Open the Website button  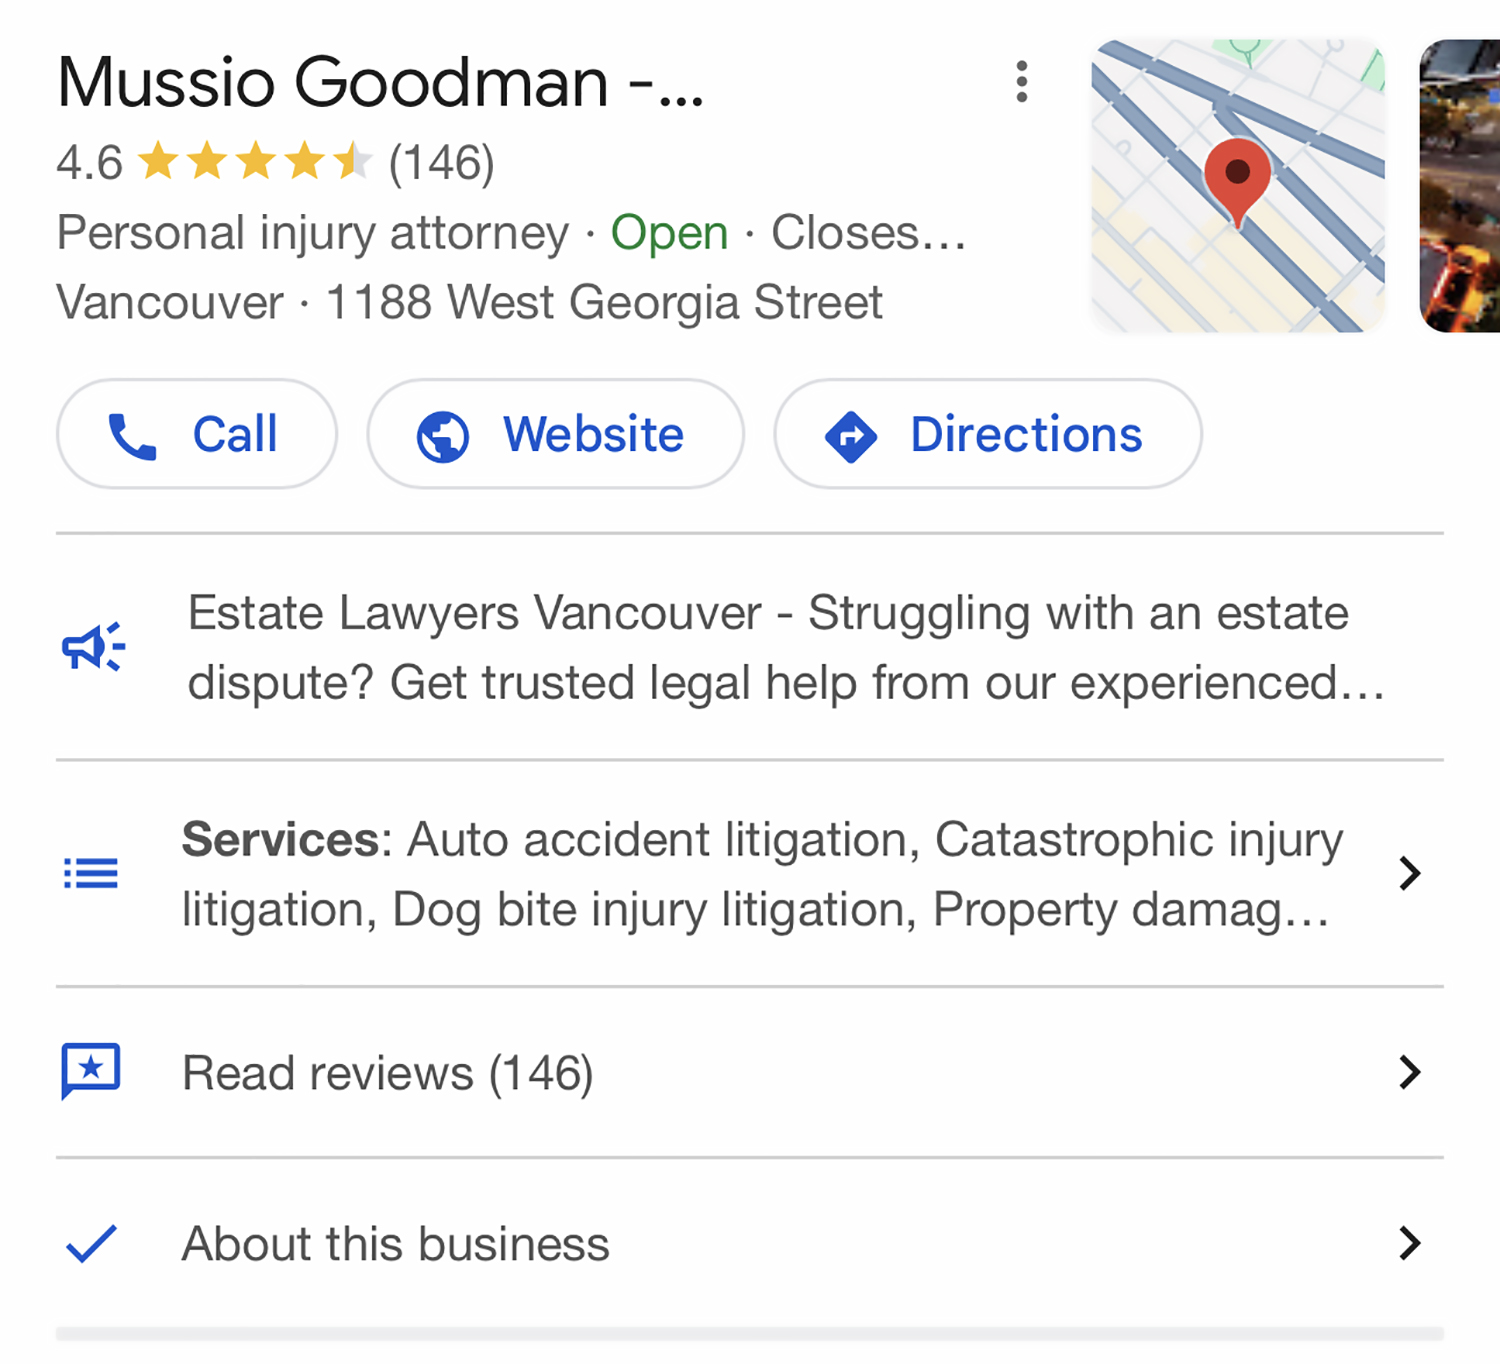555,434
